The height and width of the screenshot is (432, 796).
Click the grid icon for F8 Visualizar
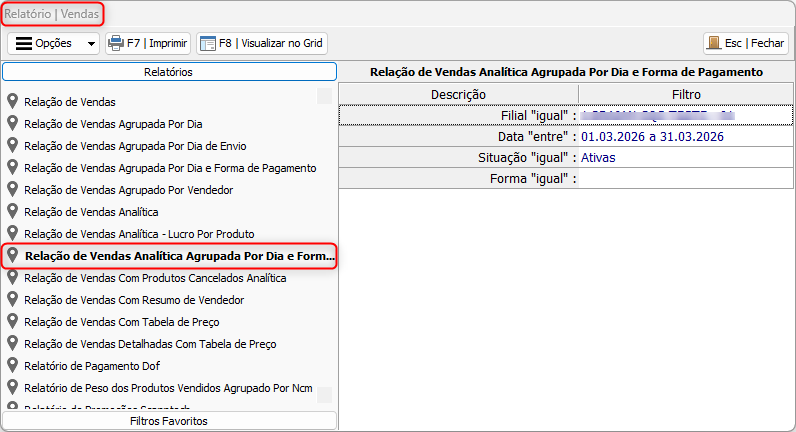[208, 44]
